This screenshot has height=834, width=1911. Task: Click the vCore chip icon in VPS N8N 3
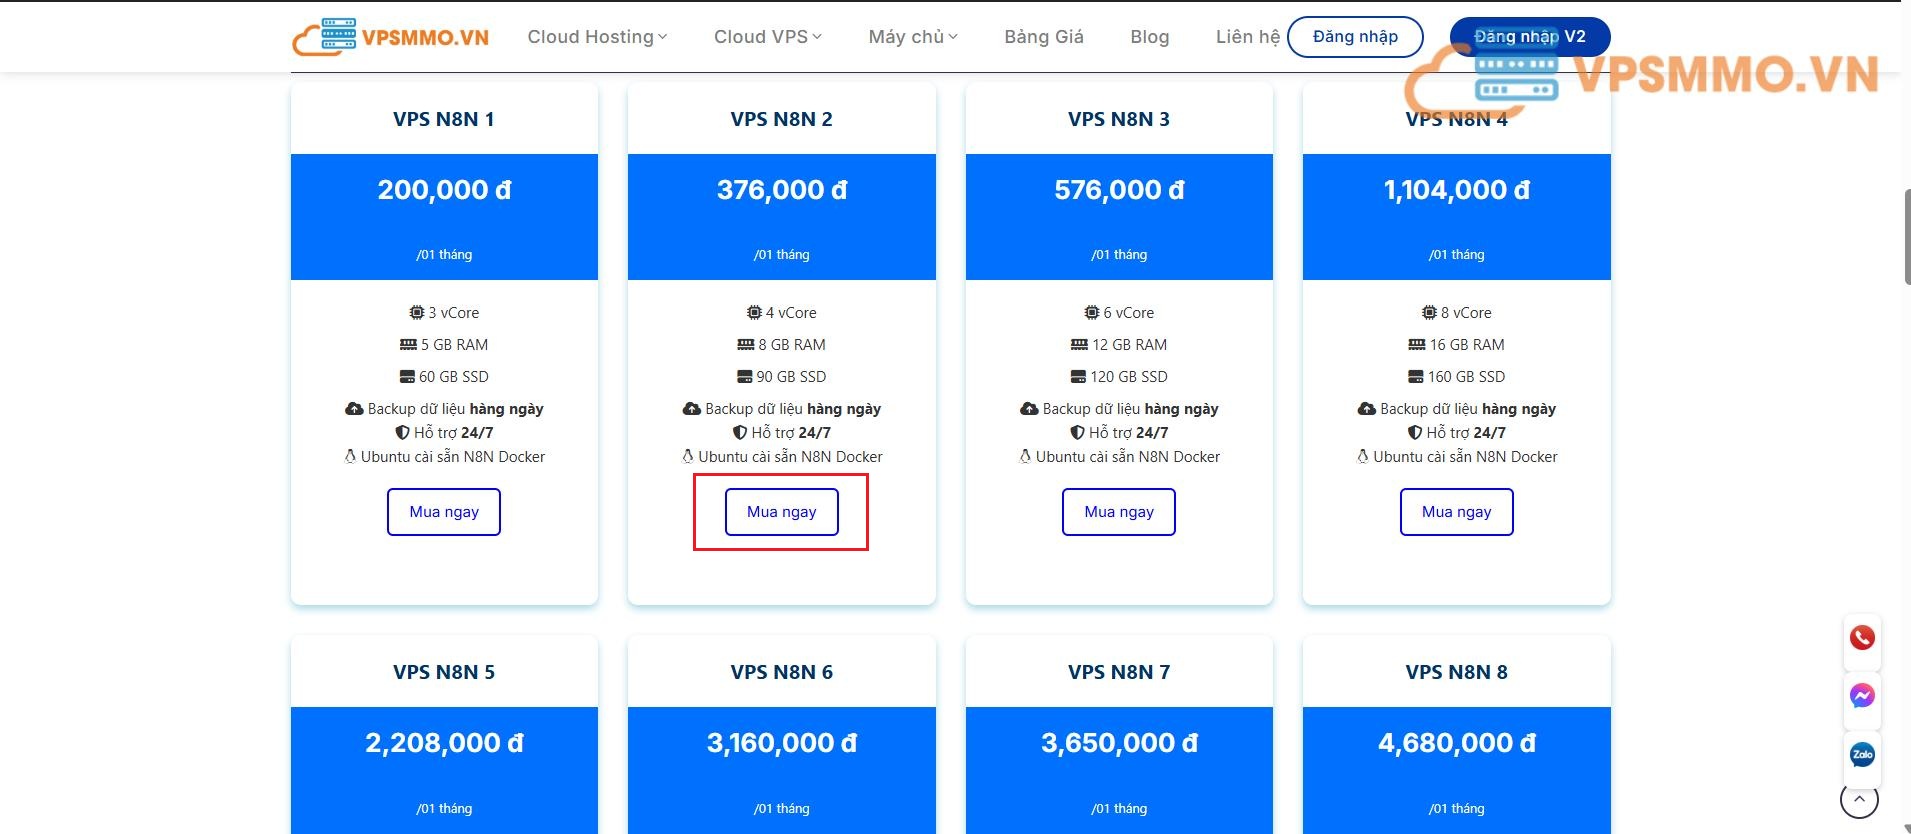pyautogui.click(x=1092, y=313)
